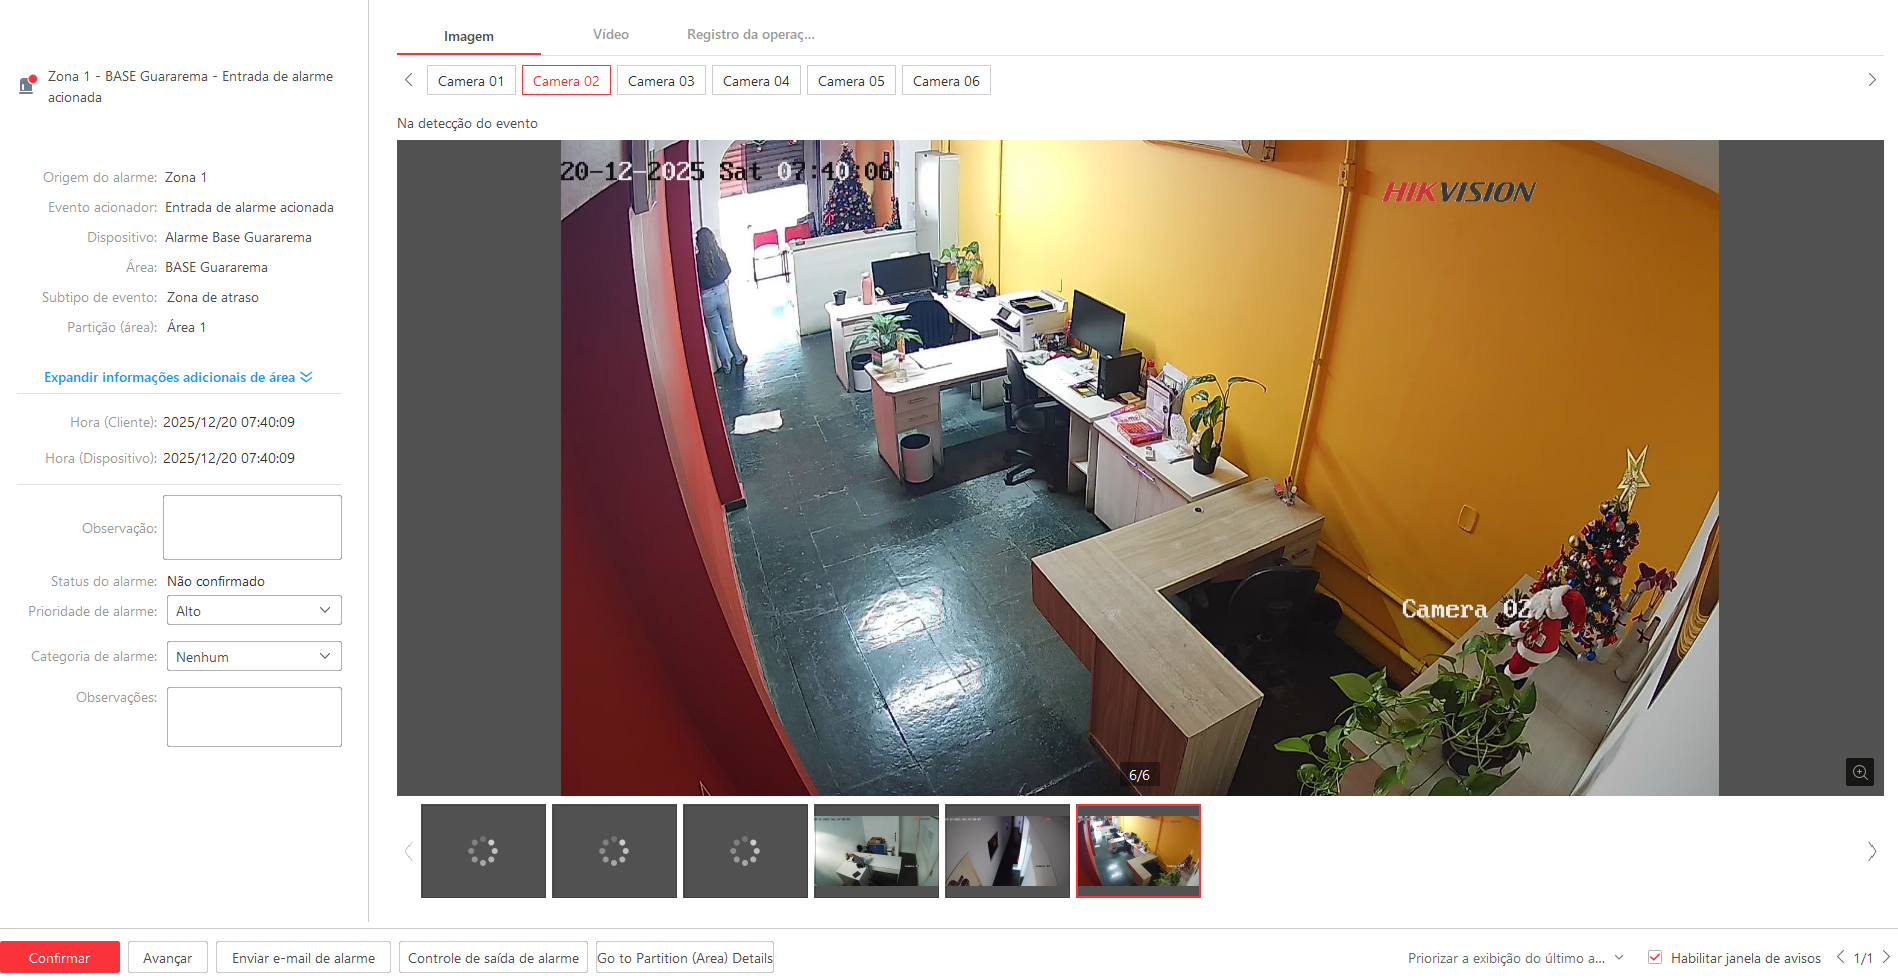1898x980 pixels.
Task: Expand informações adicionais de área
Action: click(178, 377)
